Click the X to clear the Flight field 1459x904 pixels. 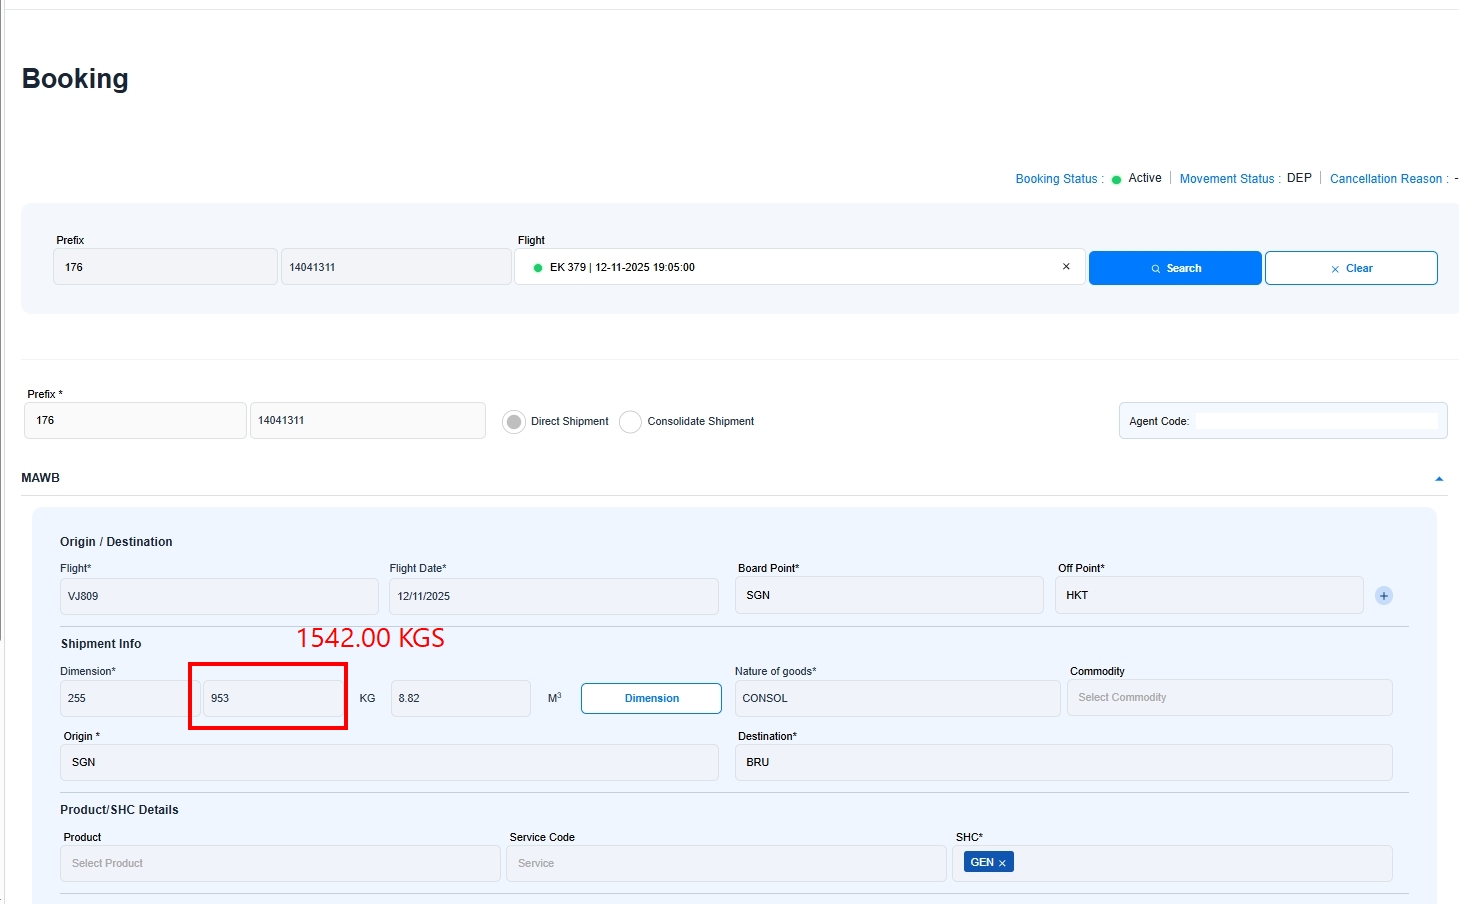pyautogui.click(x=1066, y=267)
